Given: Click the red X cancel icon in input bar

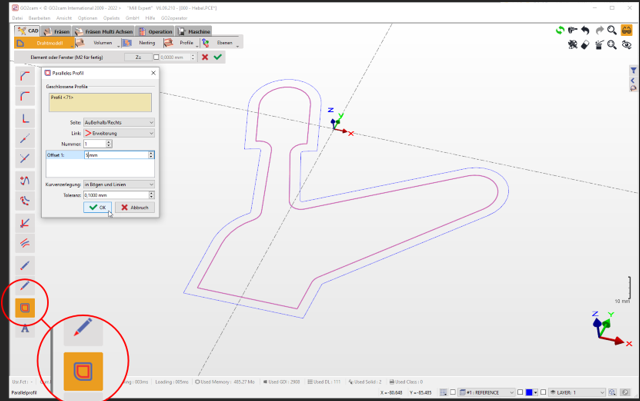Looking at the screenshot, I should [205, 58].
